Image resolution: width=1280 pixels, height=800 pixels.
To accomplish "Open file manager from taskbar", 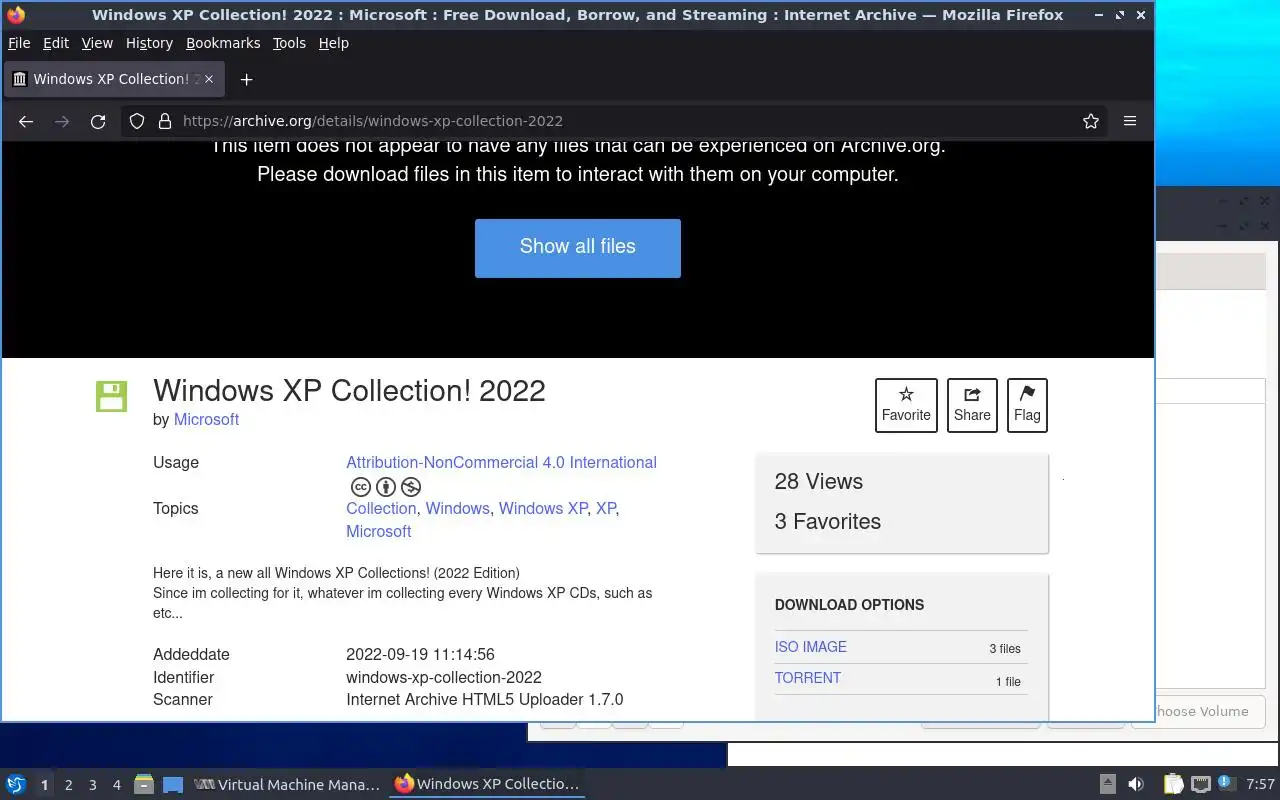I will [x=144, y=784].
